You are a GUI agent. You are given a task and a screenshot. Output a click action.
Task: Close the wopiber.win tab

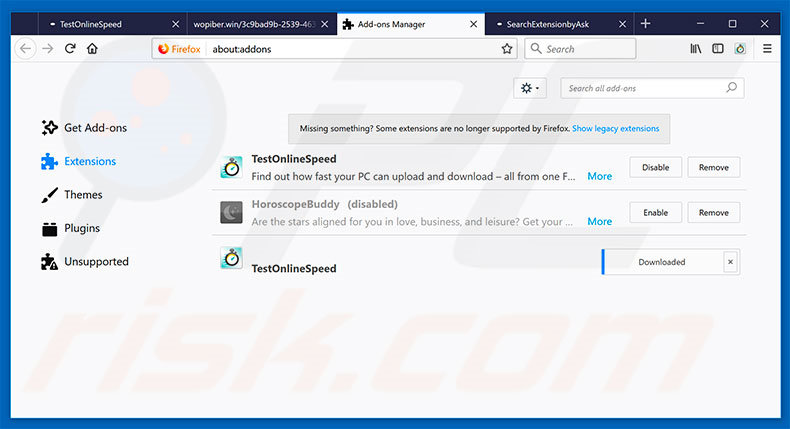click(x=324, y=24)
